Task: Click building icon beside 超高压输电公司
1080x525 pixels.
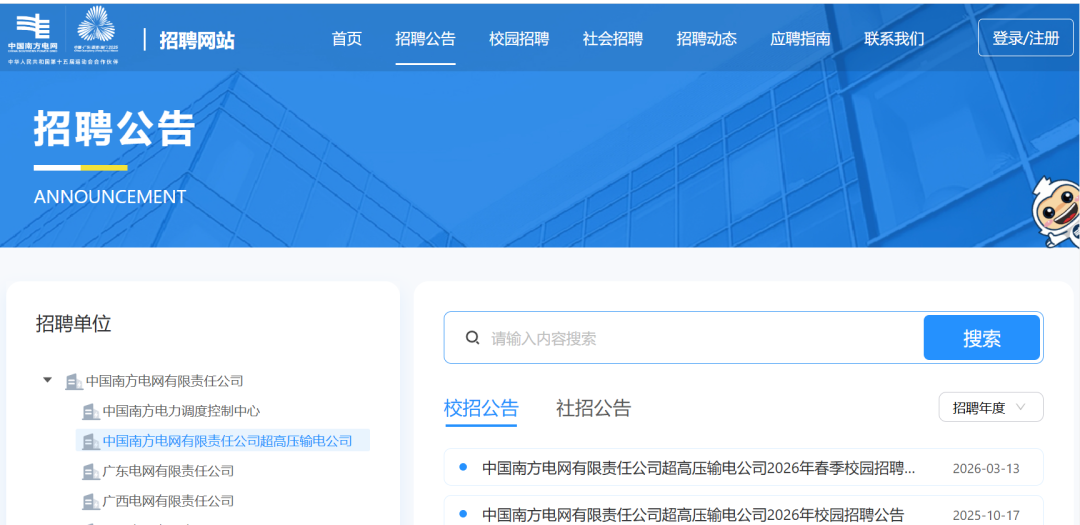Action: [90, 441]
